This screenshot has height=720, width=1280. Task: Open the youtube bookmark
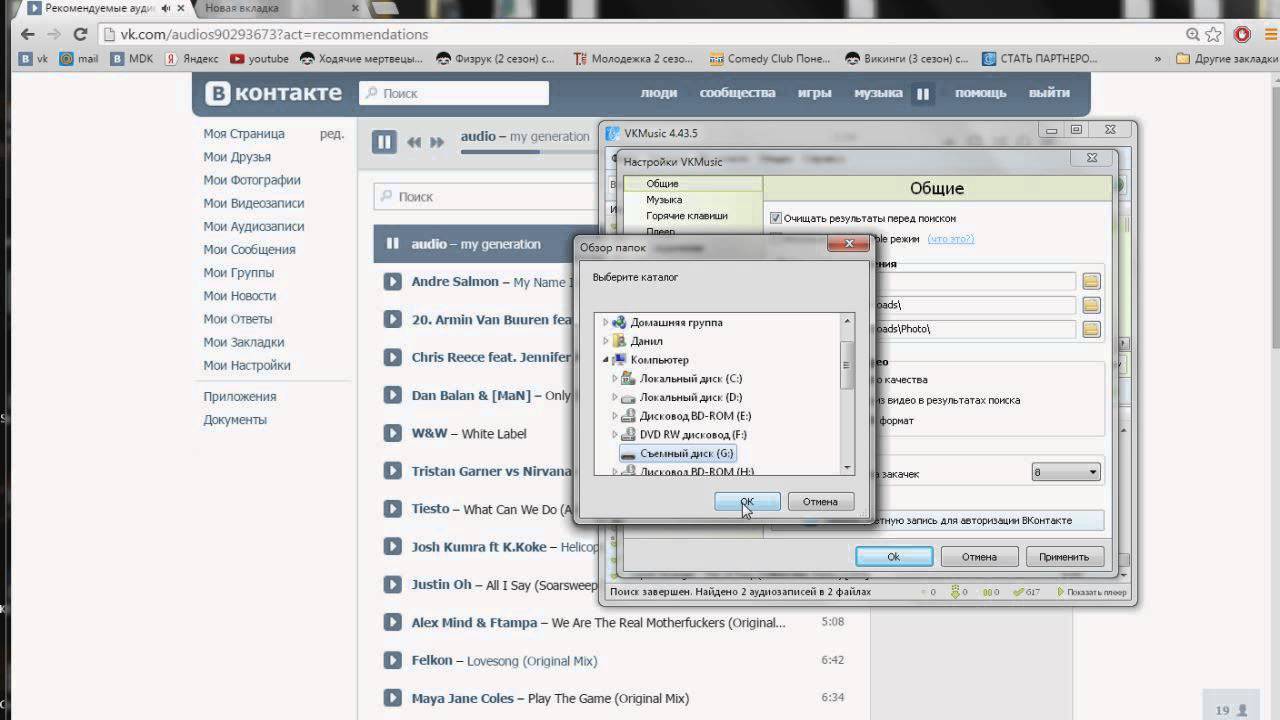(260, 59)
